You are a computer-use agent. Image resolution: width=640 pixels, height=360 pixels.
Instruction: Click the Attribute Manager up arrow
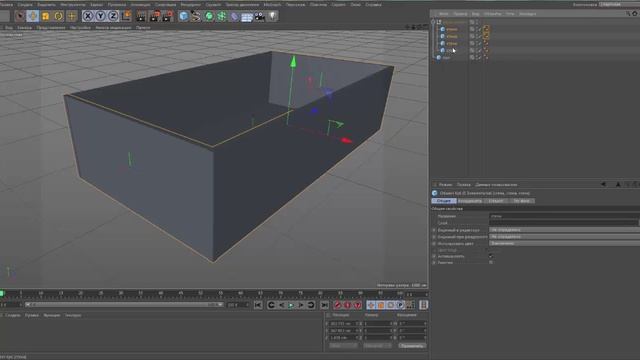pos(618,184)
